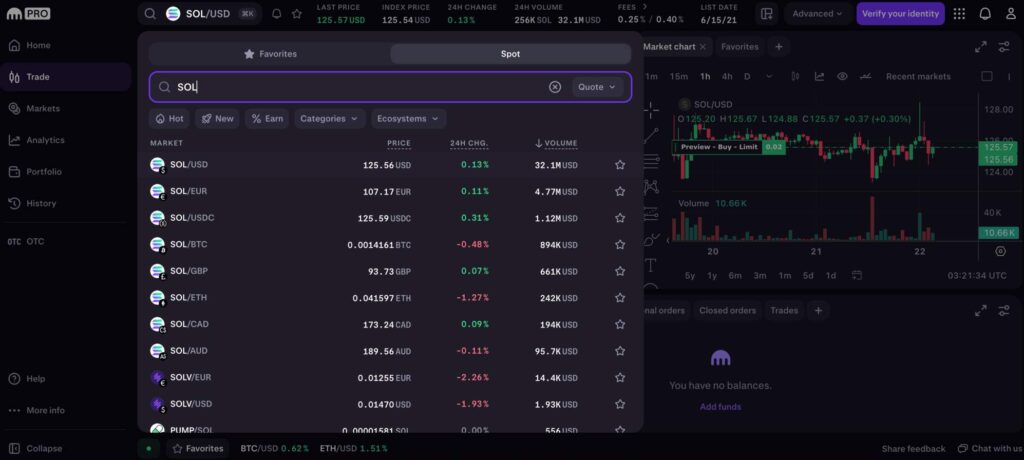Favorite the SOL/USD pair in header
The image size is (1024, 460).
click(296, 14)
